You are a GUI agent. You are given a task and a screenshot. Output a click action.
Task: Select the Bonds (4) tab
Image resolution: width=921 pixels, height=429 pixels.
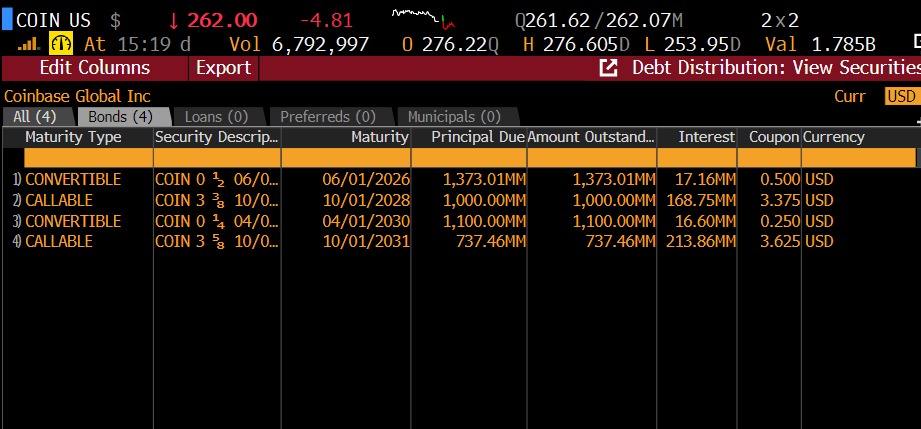point(120,116)
